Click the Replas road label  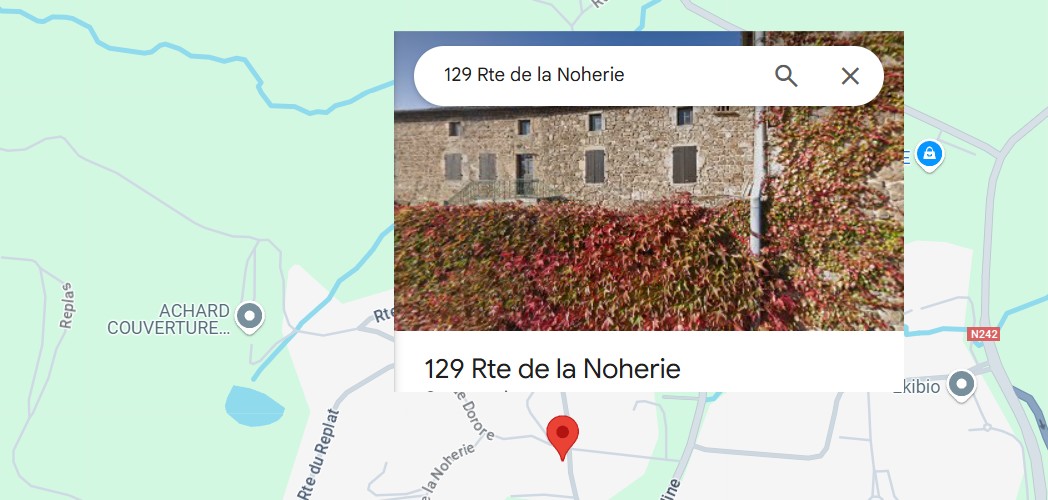(66, 305)
